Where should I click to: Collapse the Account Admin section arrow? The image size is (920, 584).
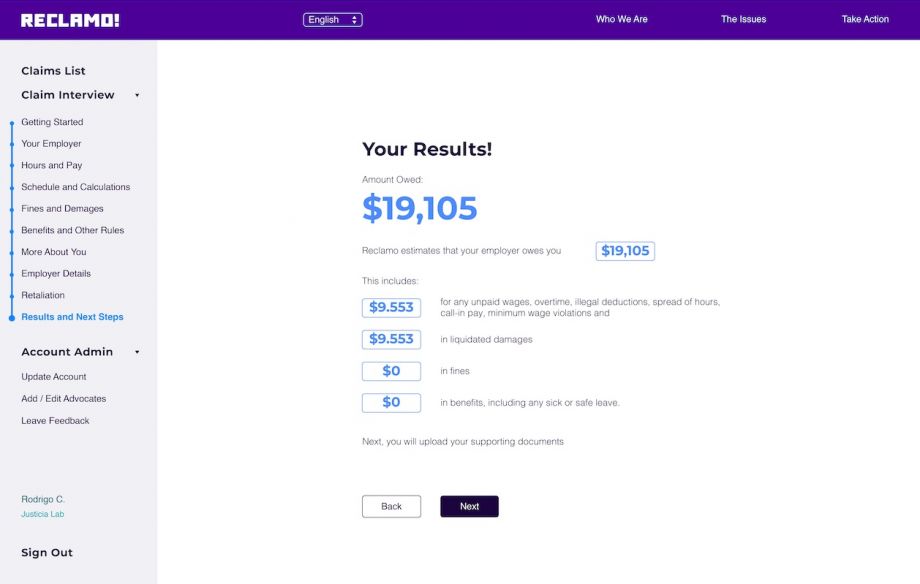(x=137, y=352)
